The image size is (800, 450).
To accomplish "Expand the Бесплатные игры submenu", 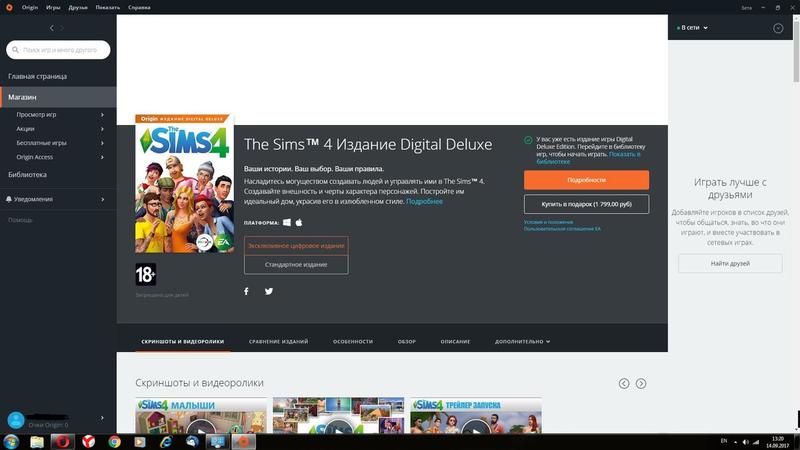I will [103, 143].
